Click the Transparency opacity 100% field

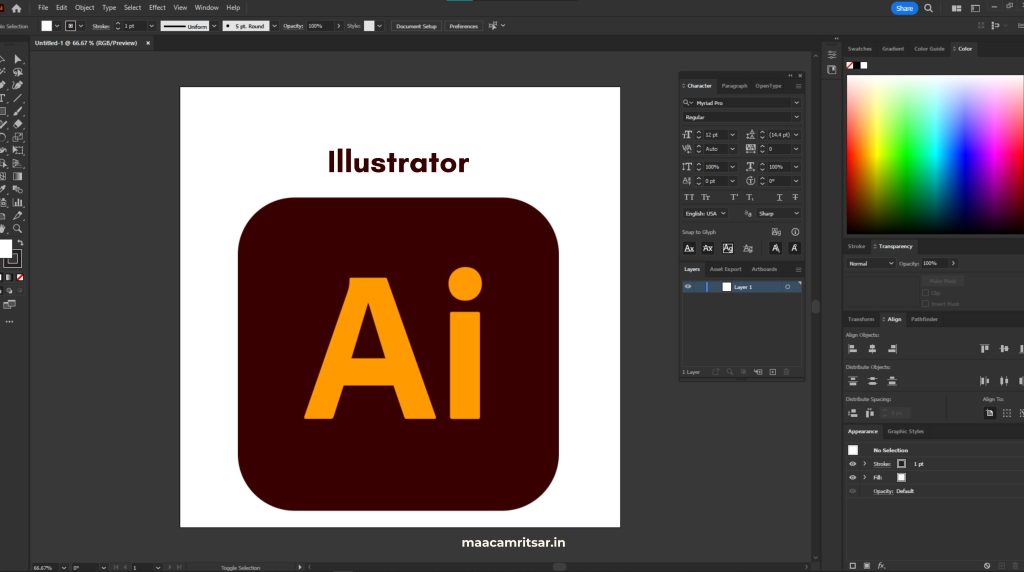(934, 263)
